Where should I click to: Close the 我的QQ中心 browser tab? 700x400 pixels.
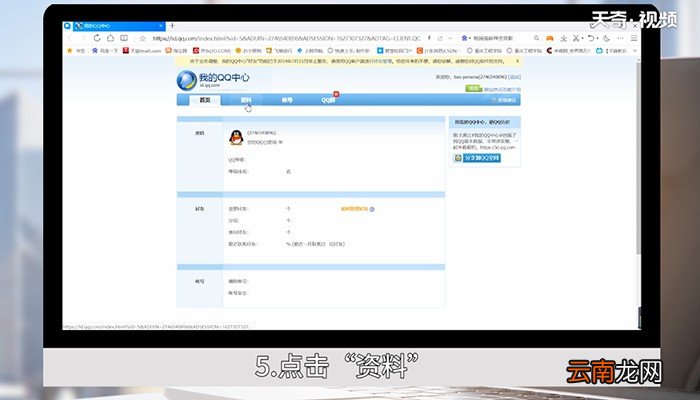161,26
